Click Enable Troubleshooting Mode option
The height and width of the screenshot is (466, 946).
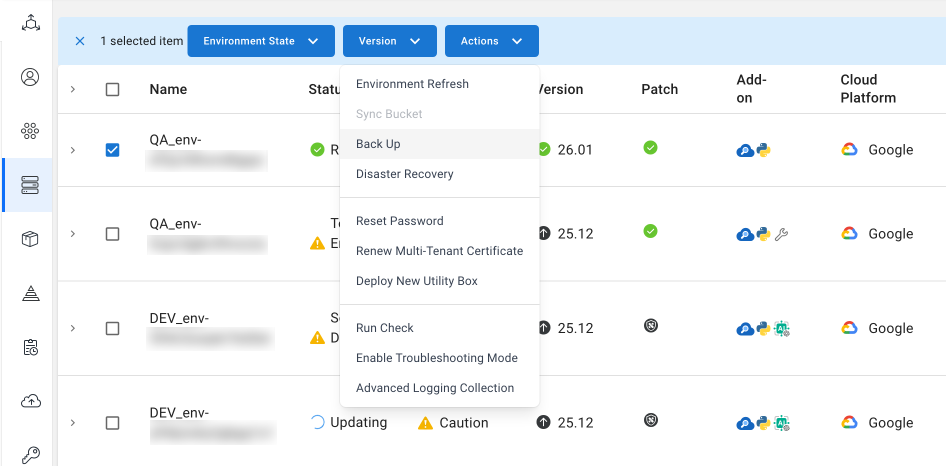point(436,358)
